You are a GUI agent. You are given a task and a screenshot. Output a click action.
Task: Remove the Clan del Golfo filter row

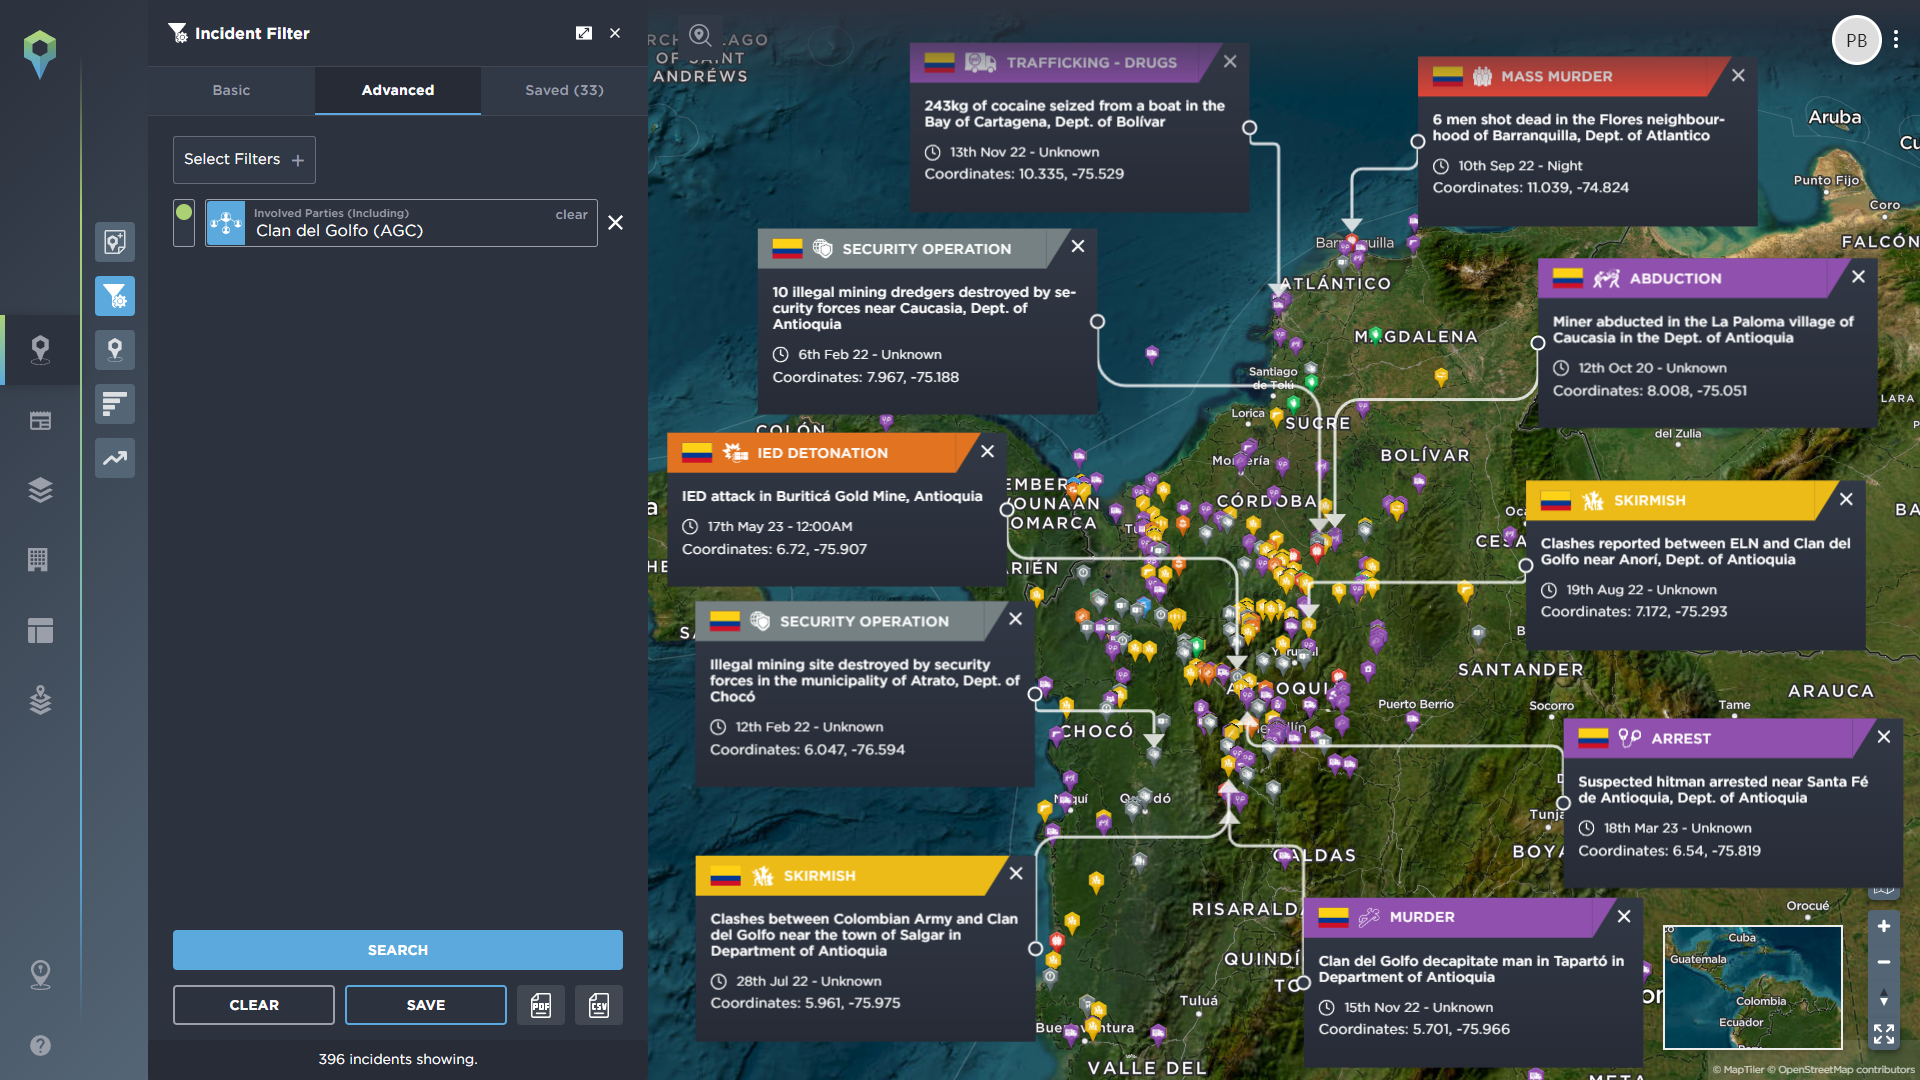[x=616, y=223]
